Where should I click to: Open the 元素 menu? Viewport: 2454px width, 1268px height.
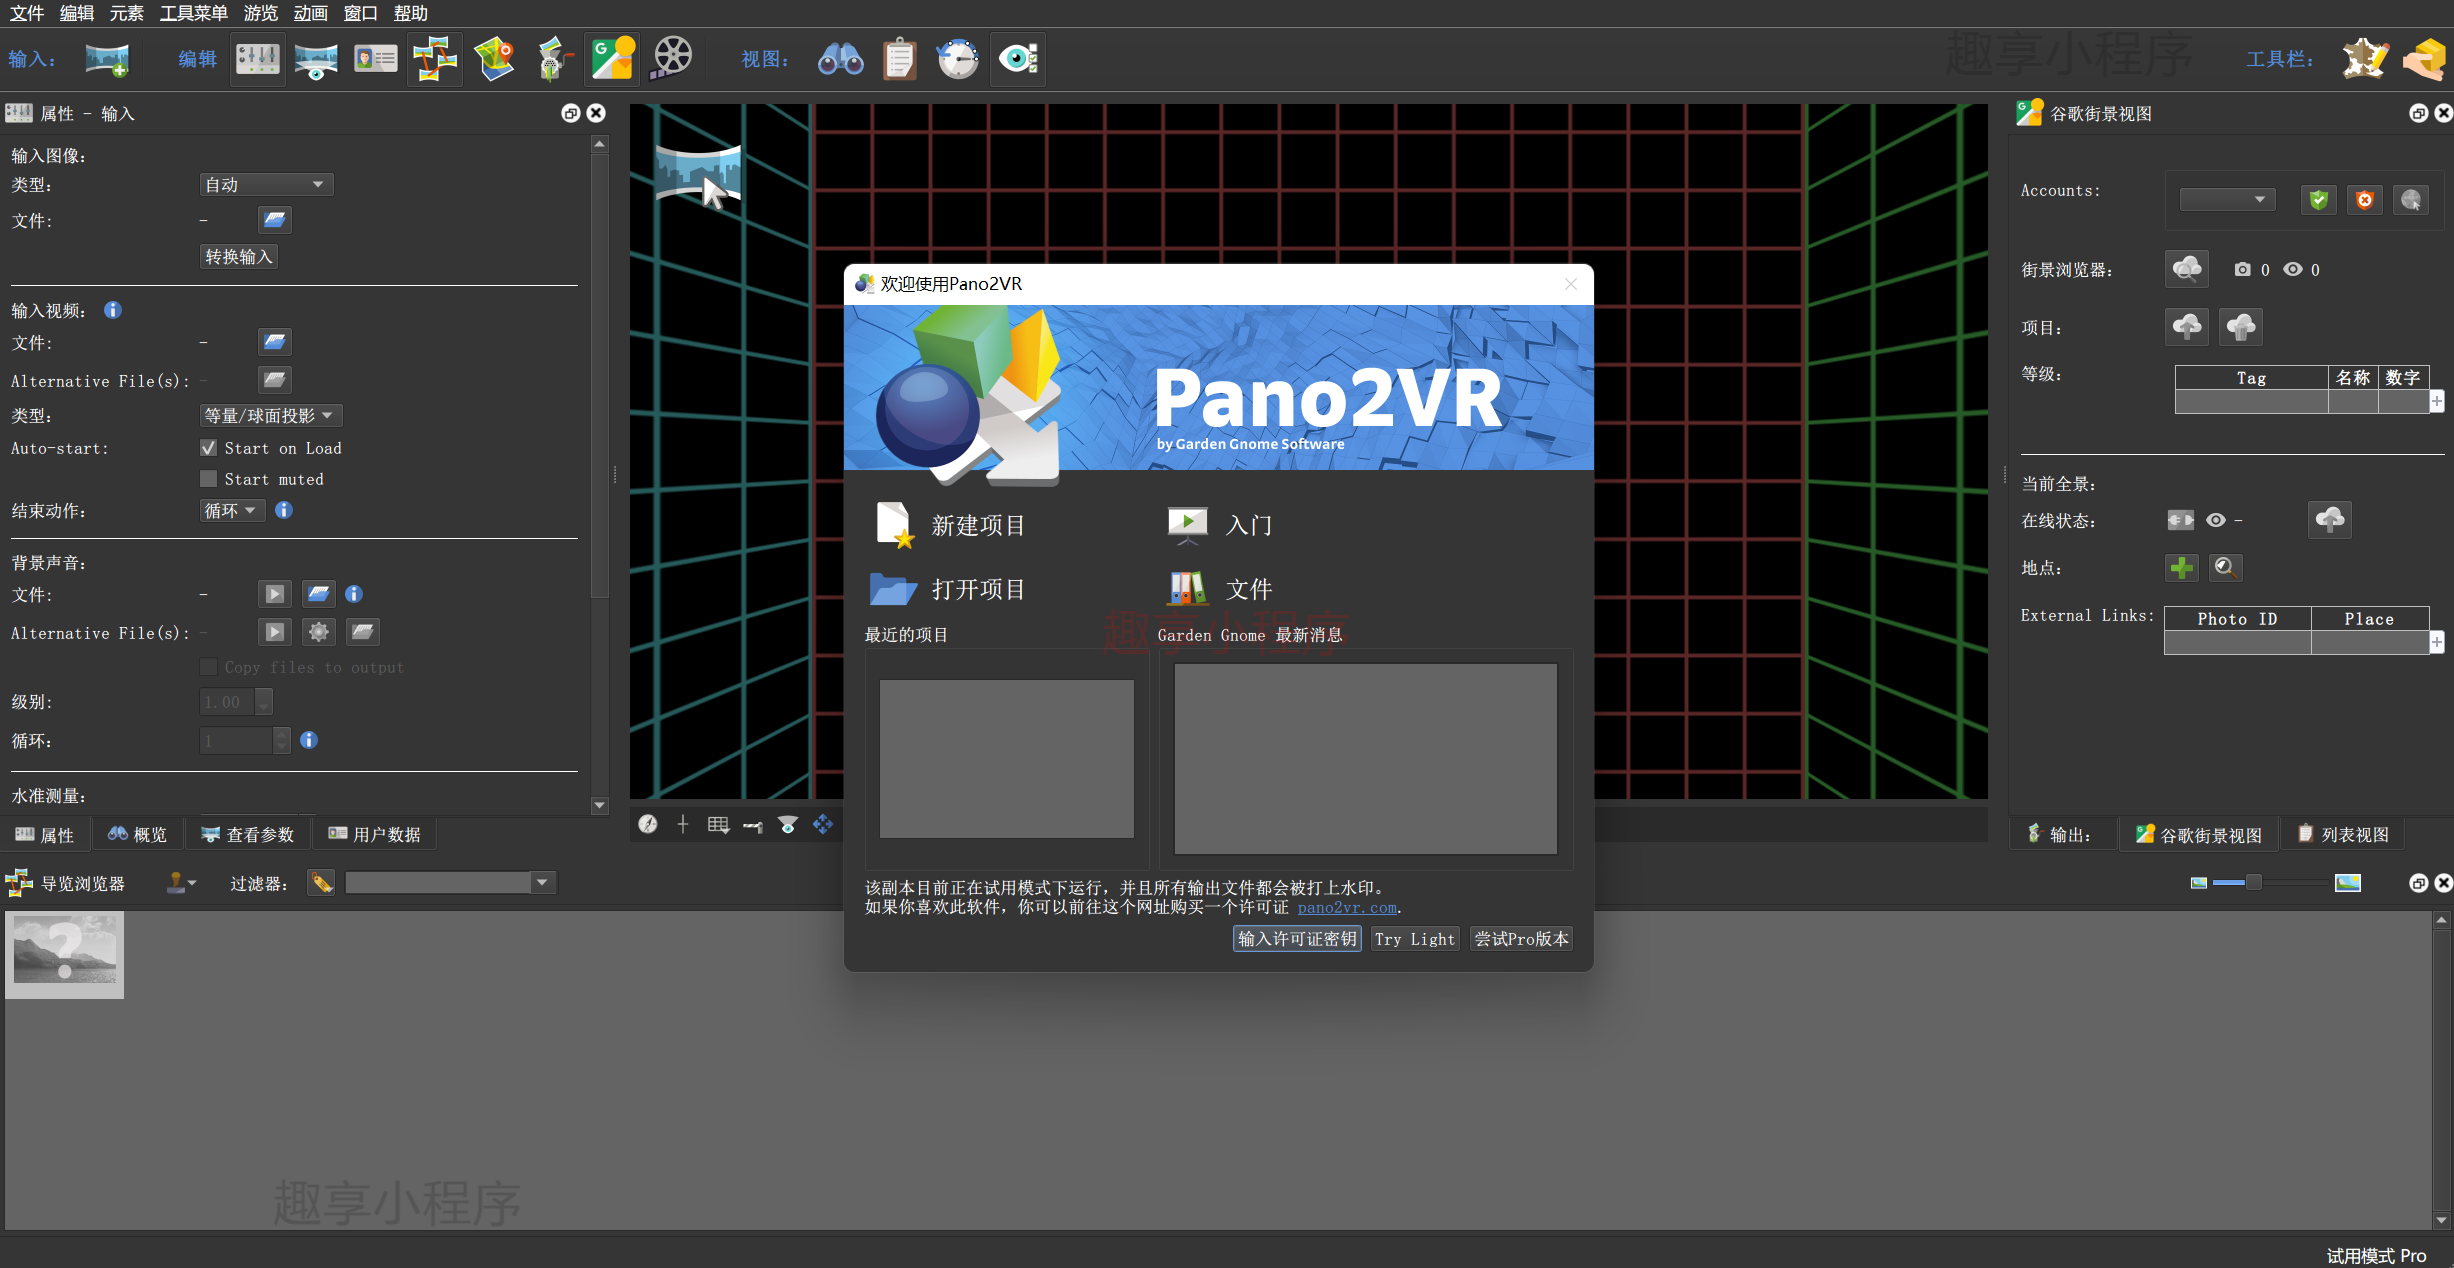point(127,13)
